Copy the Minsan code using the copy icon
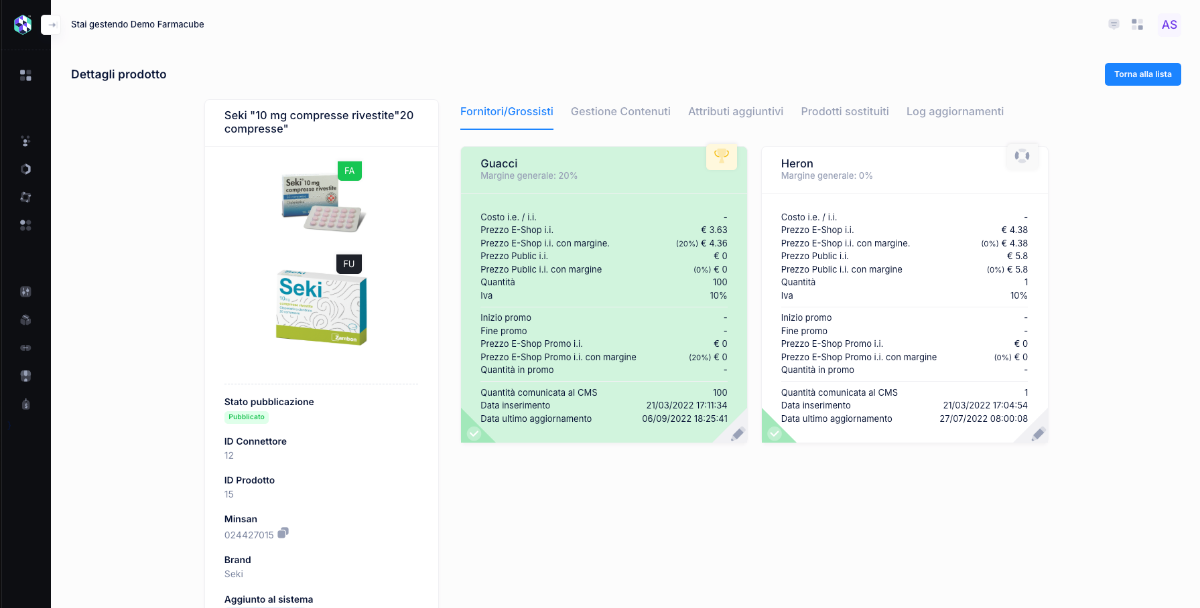 [x=281, y=533]
